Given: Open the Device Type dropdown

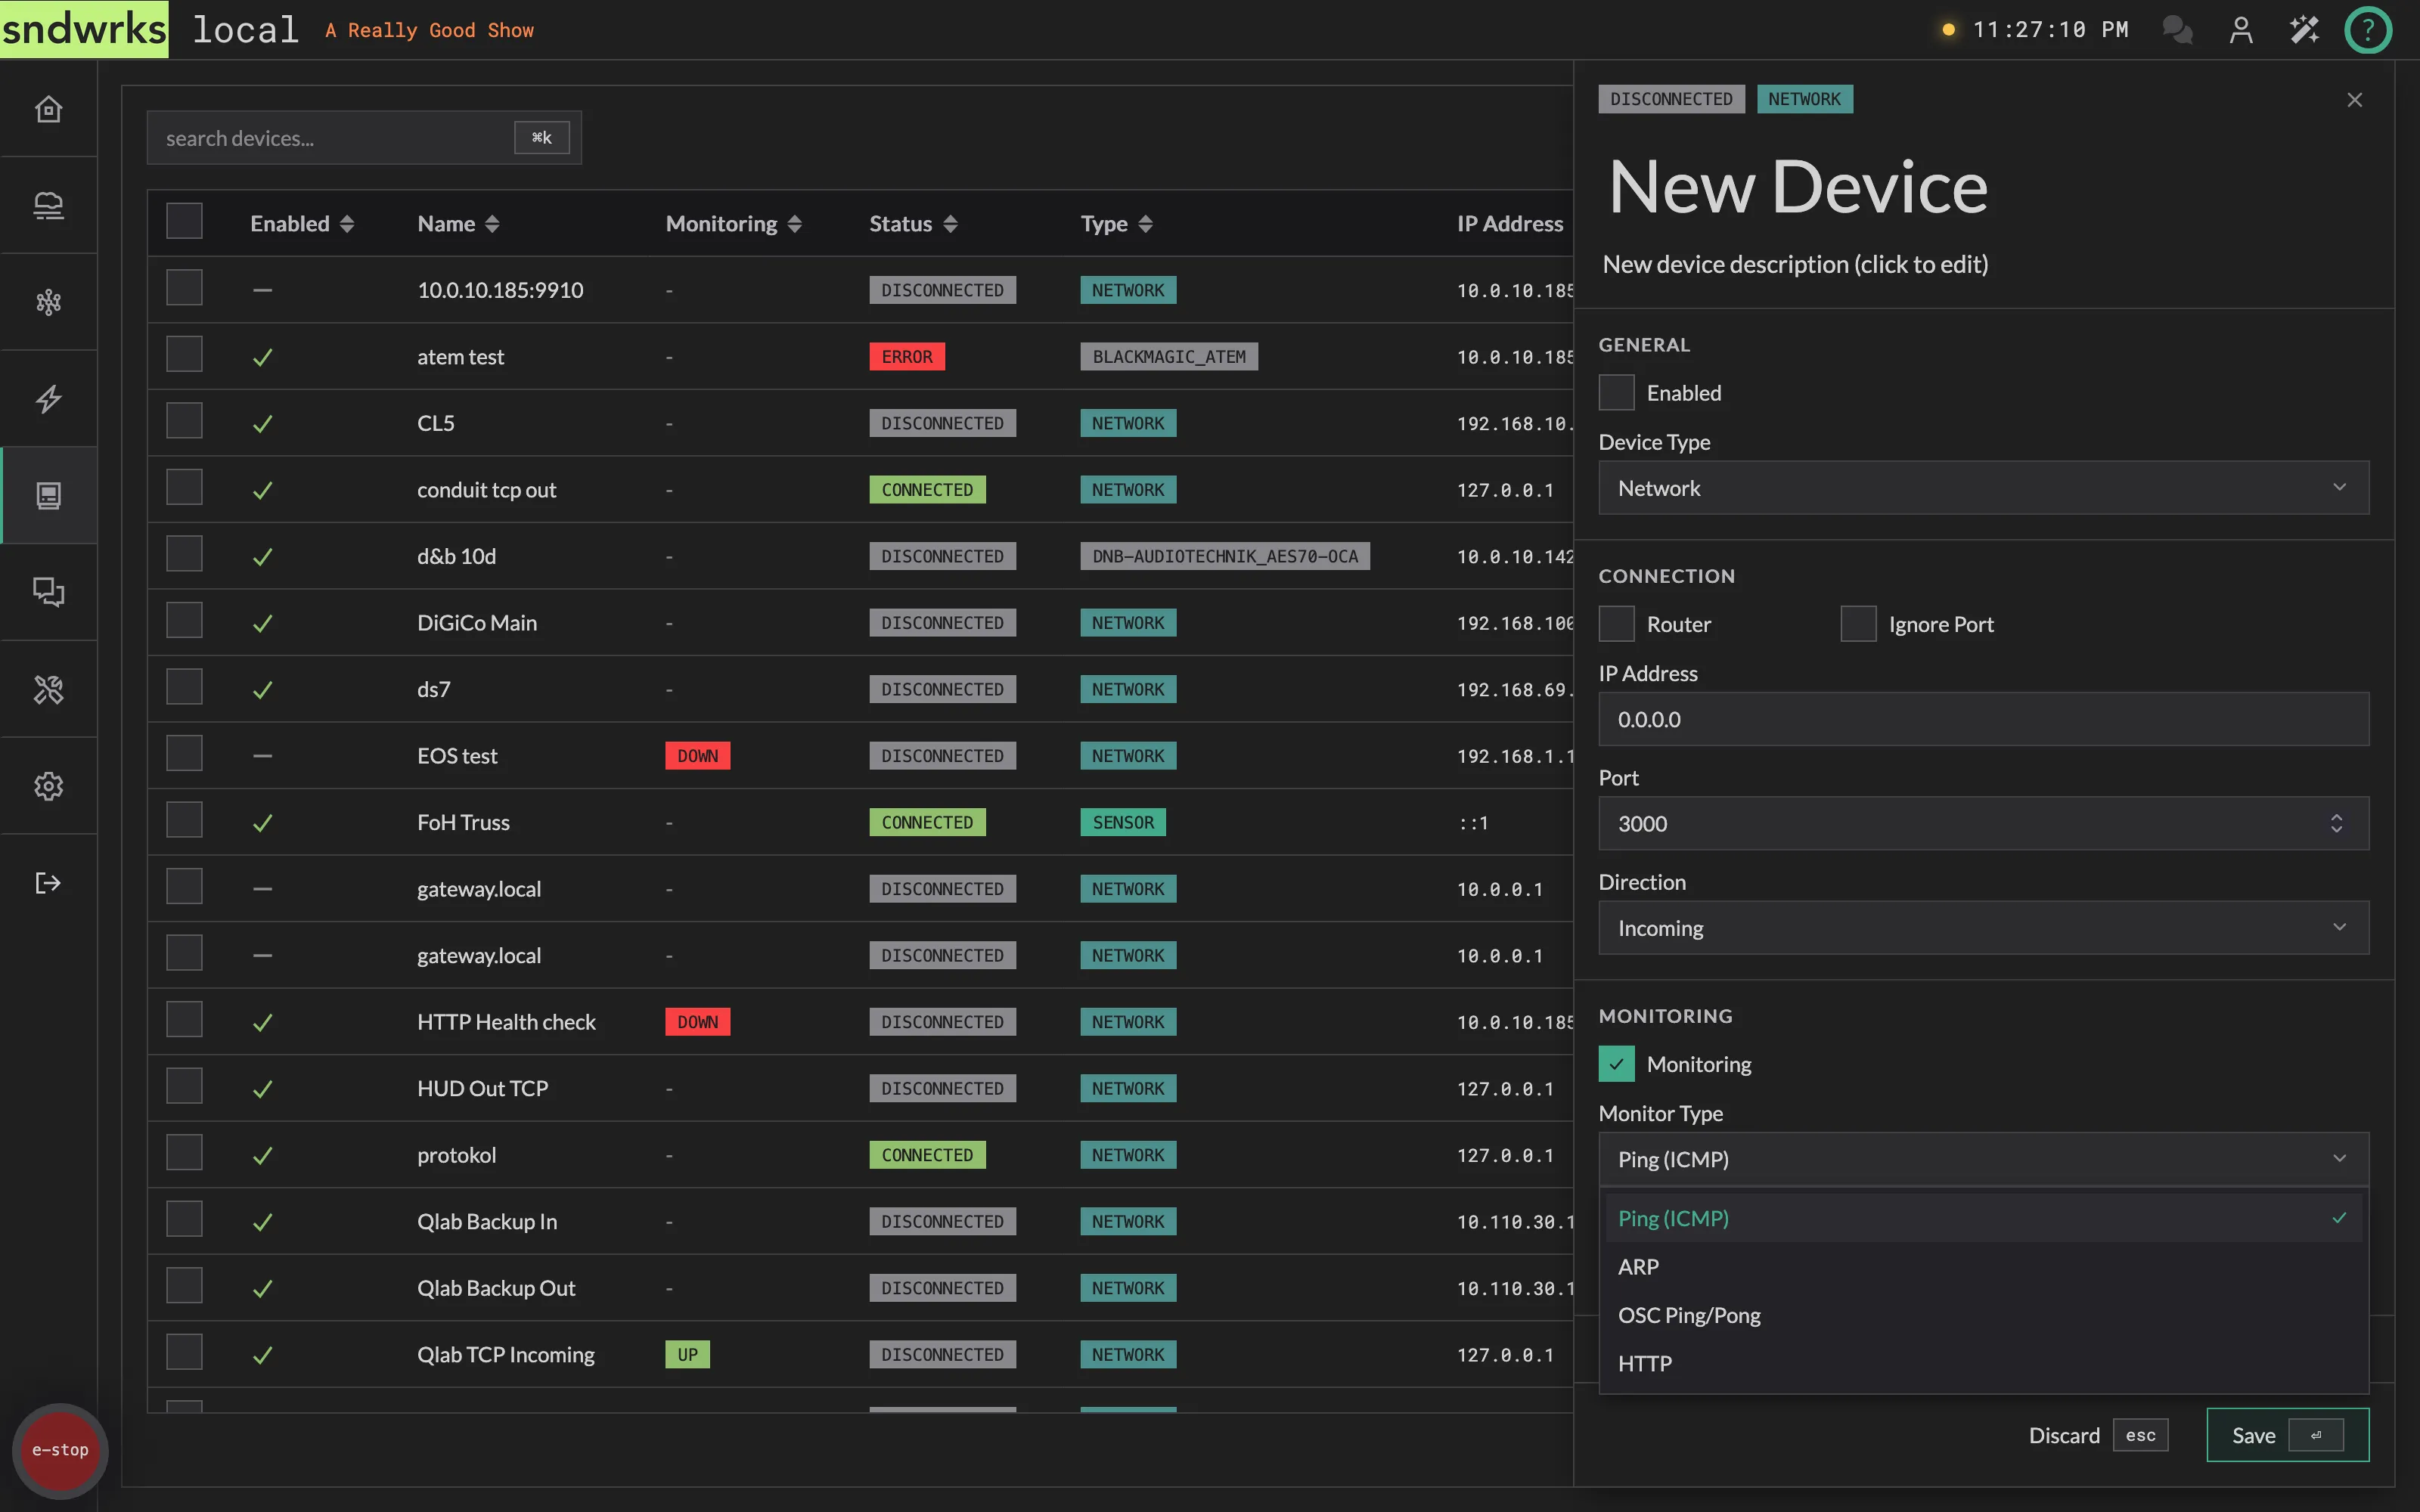Looking at the screenshot, I should click(1983, 488).
